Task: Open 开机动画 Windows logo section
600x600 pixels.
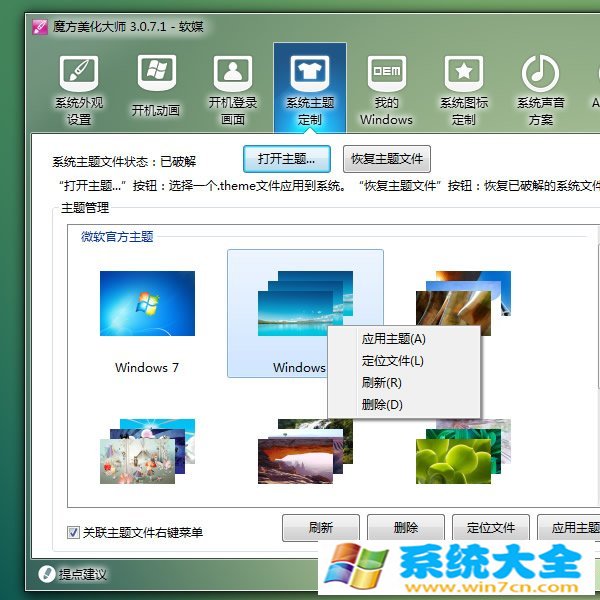Action: (x=156, y=86)
